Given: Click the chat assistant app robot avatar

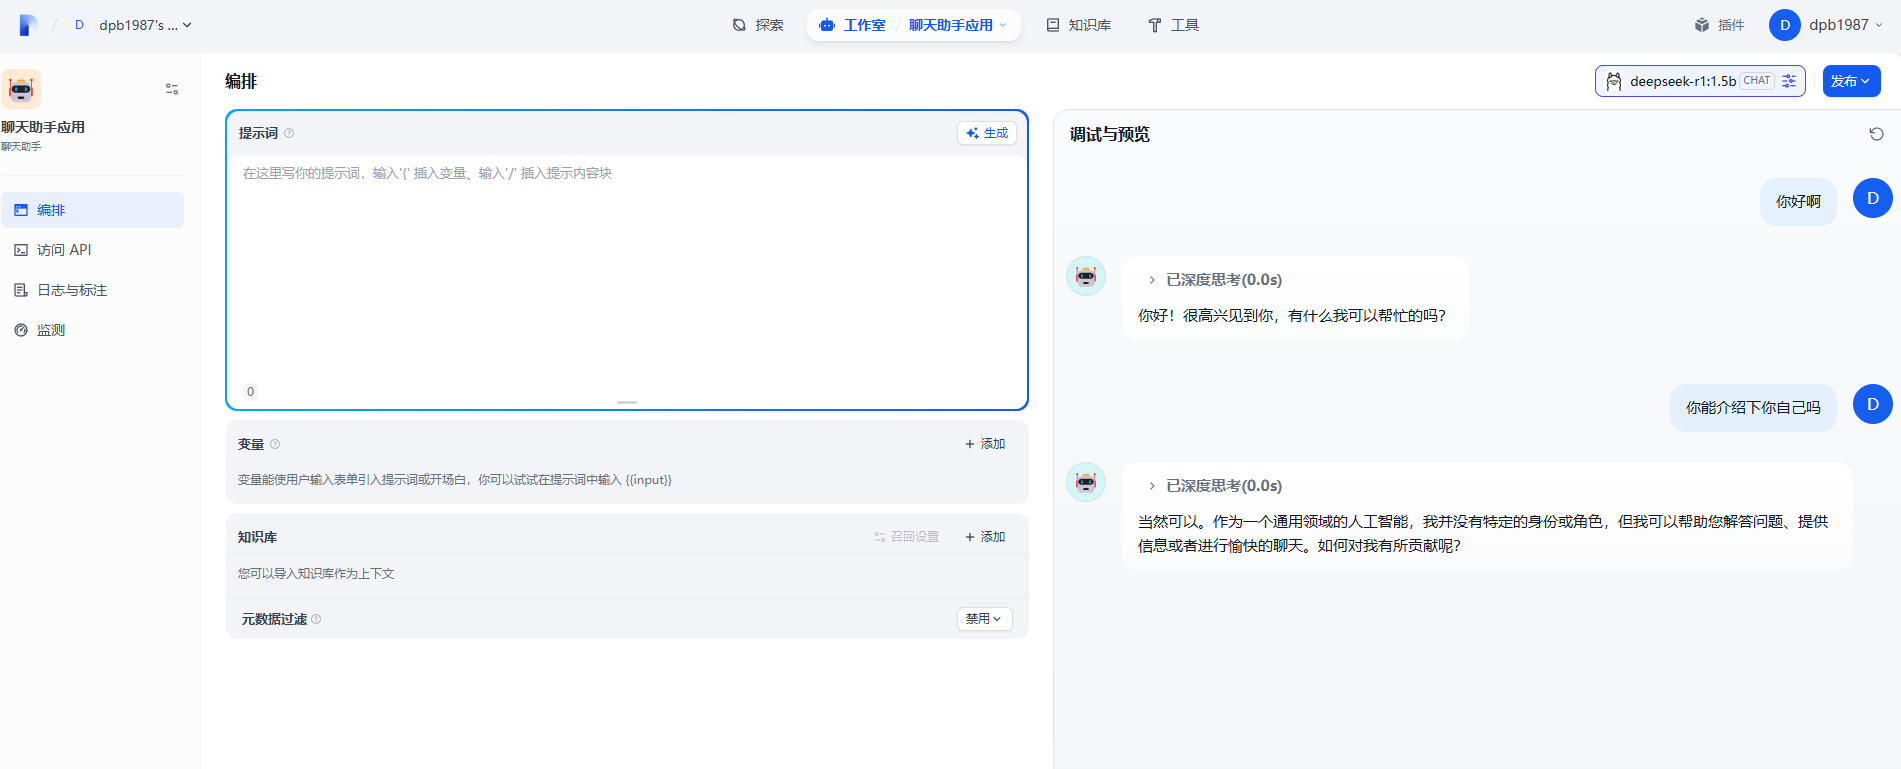Looking at the screenshot, I should pos(21,89).
